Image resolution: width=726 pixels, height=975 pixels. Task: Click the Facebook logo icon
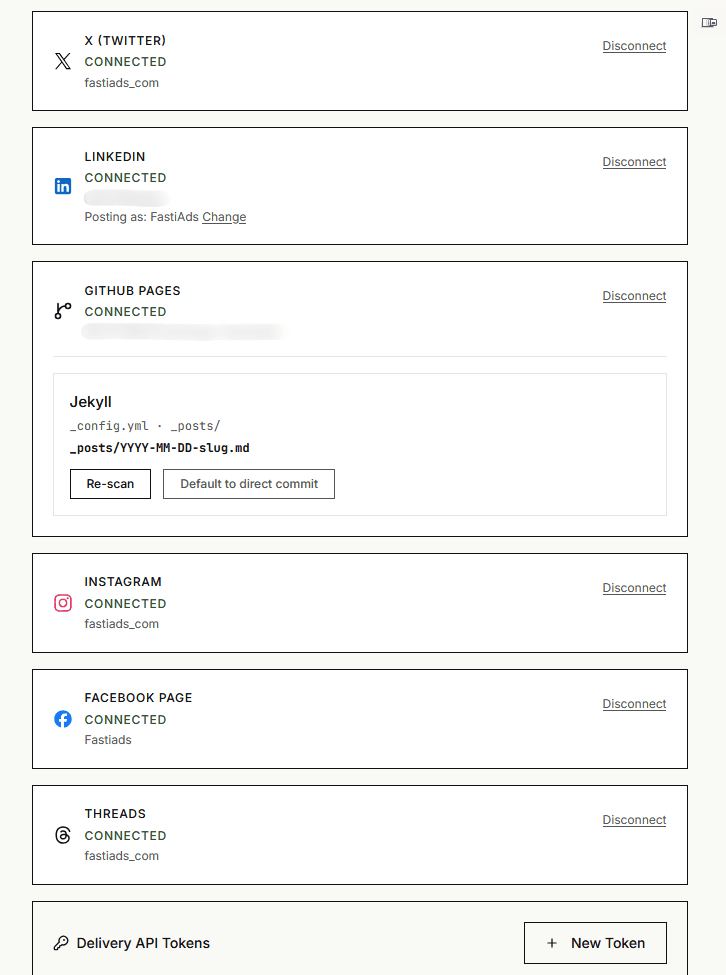(63, 719)
